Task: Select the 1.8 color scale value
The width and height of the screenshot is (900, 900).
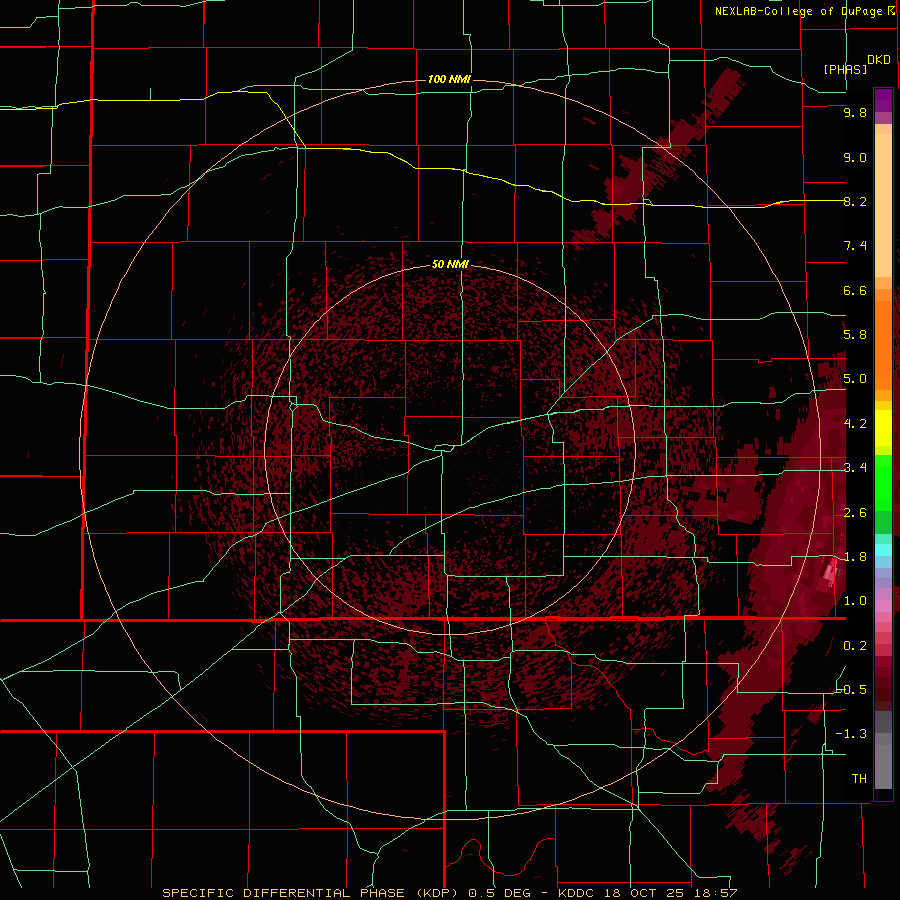Action: pyautogui.click(x=855, y=557)
